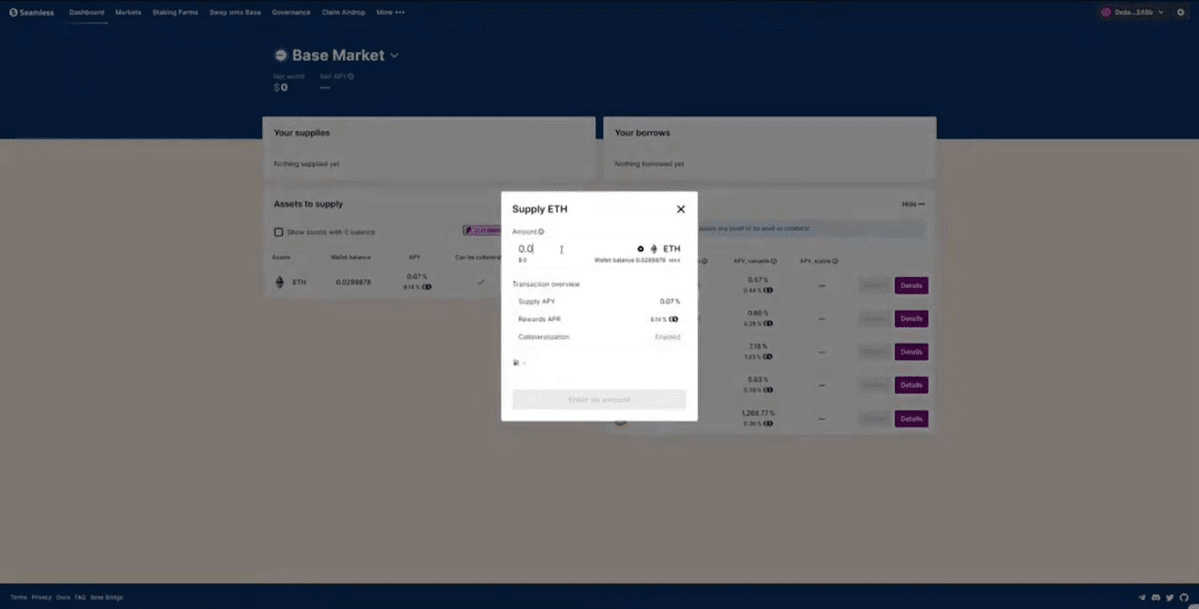The height and width of the screenshot is (609, 1199).
Task: Close the Supply ETH dialog
Action: [x=680, y=209]
